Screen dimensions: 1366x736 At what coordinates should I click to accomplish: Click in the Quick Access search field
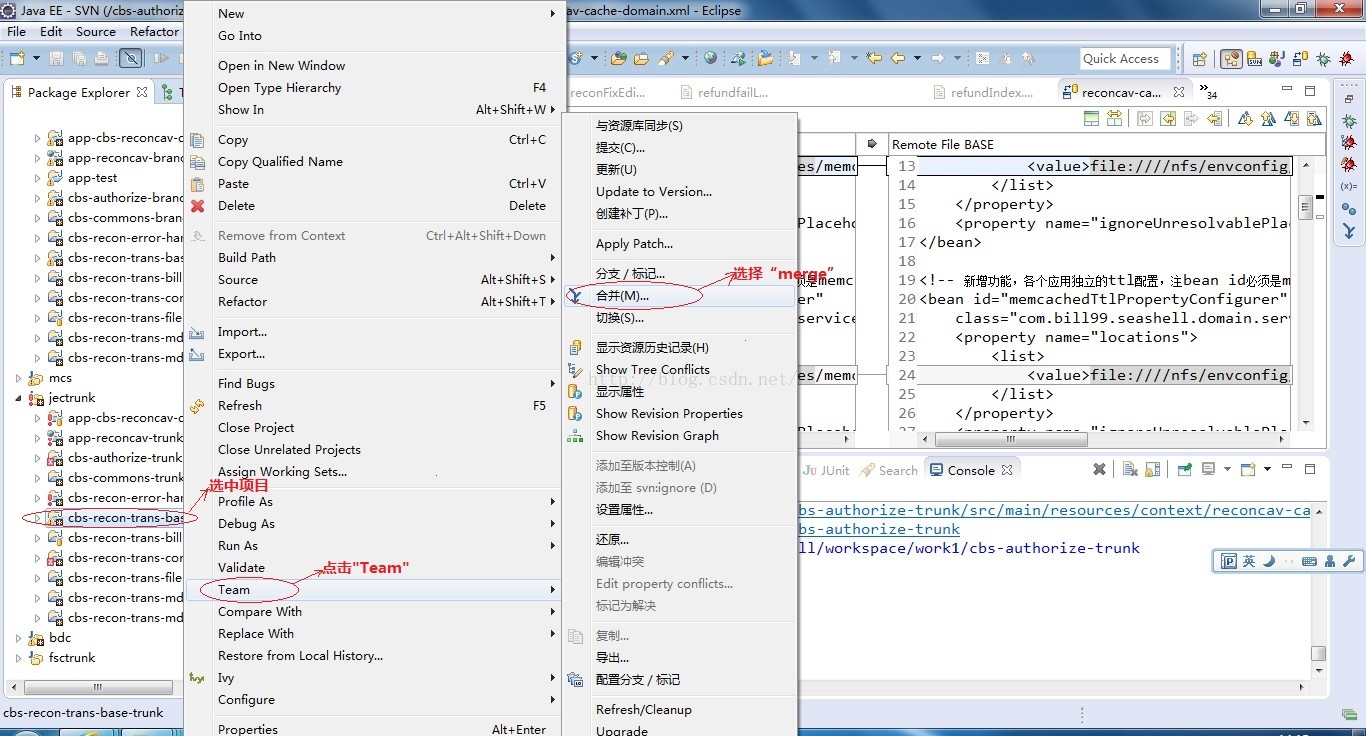coord(1125,59)
